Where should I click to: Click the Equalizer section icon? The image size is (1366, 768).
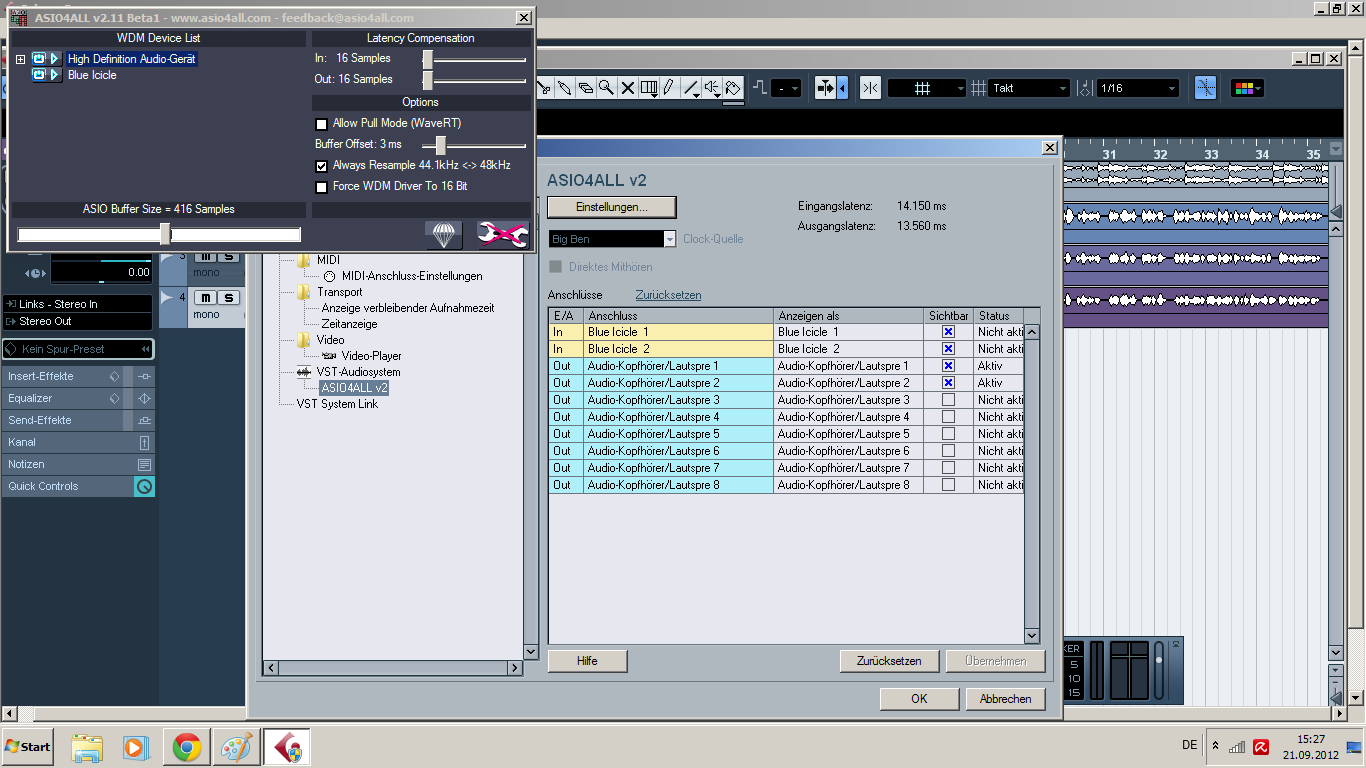click(x=144, y=398)
